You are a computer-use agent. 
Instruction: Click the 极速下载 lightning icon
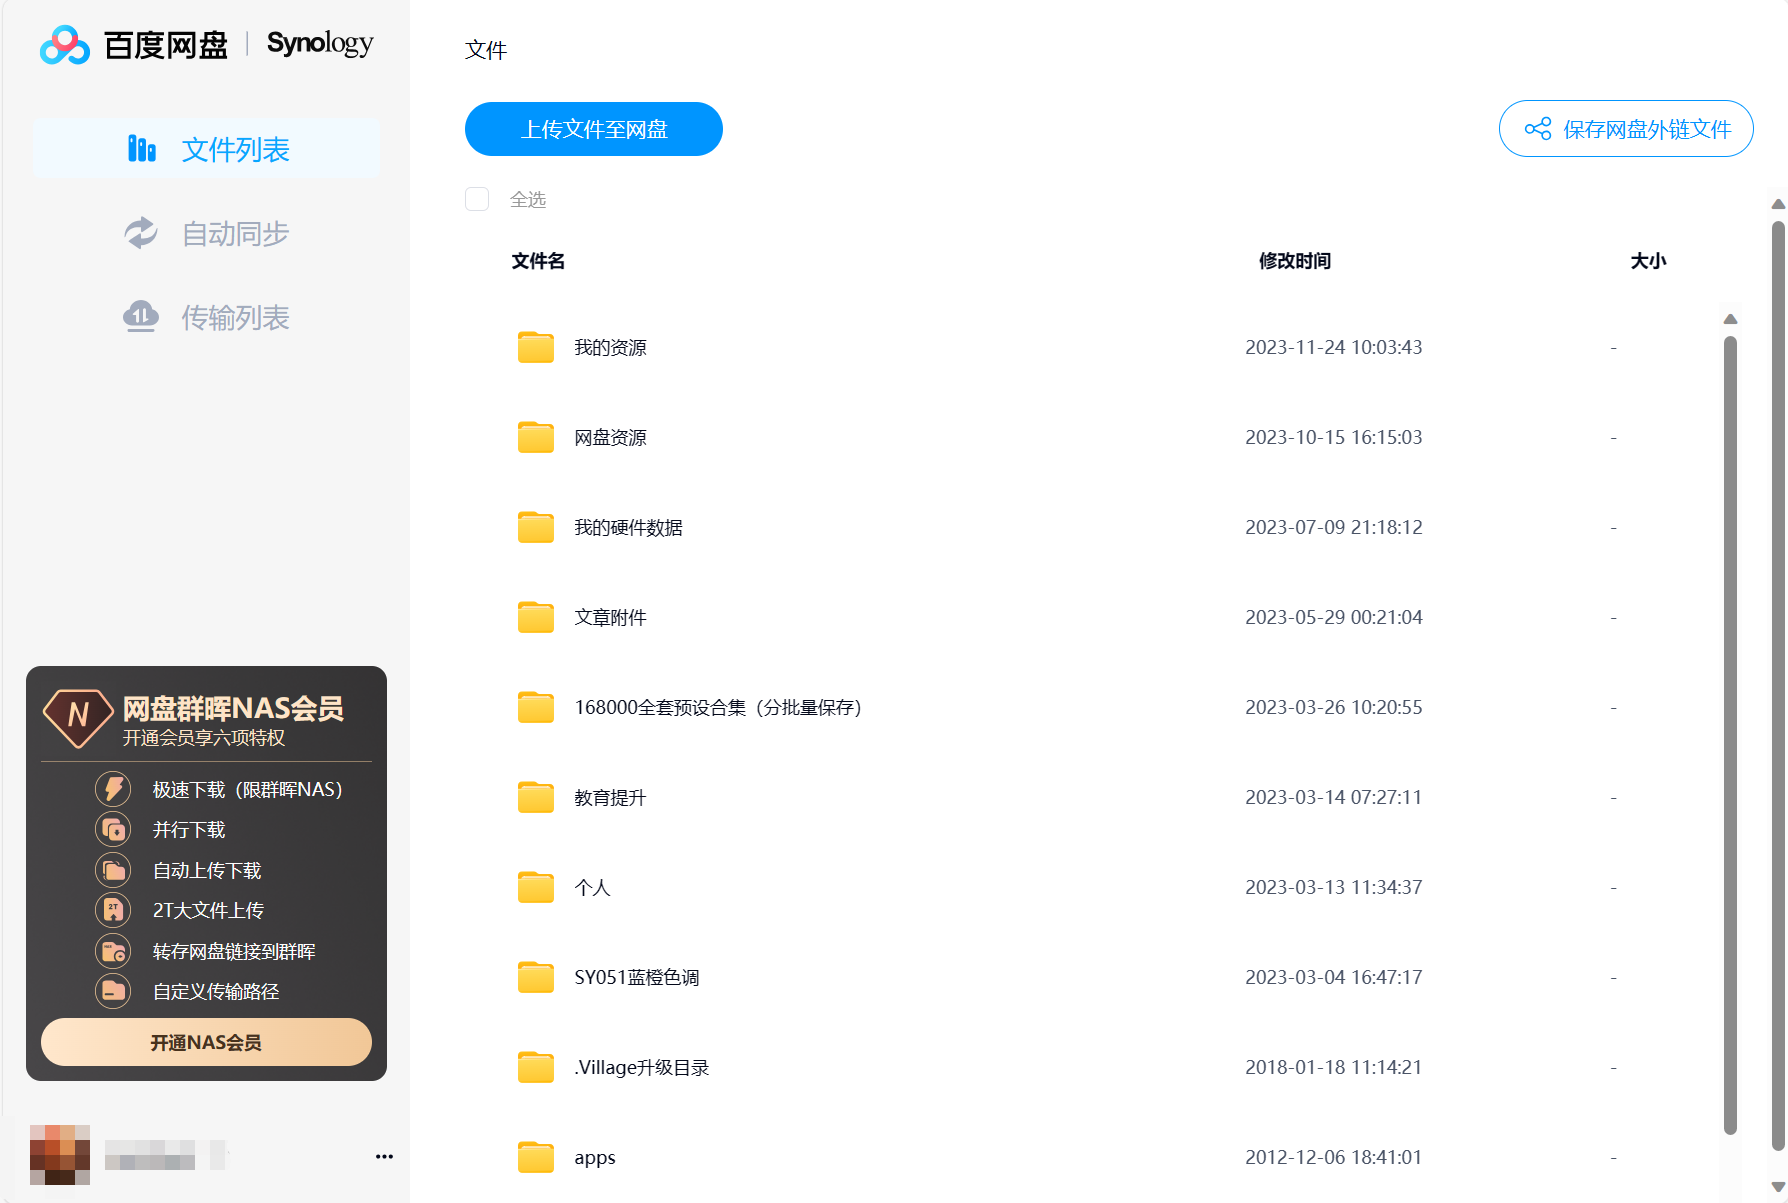[x=113, y=789]
